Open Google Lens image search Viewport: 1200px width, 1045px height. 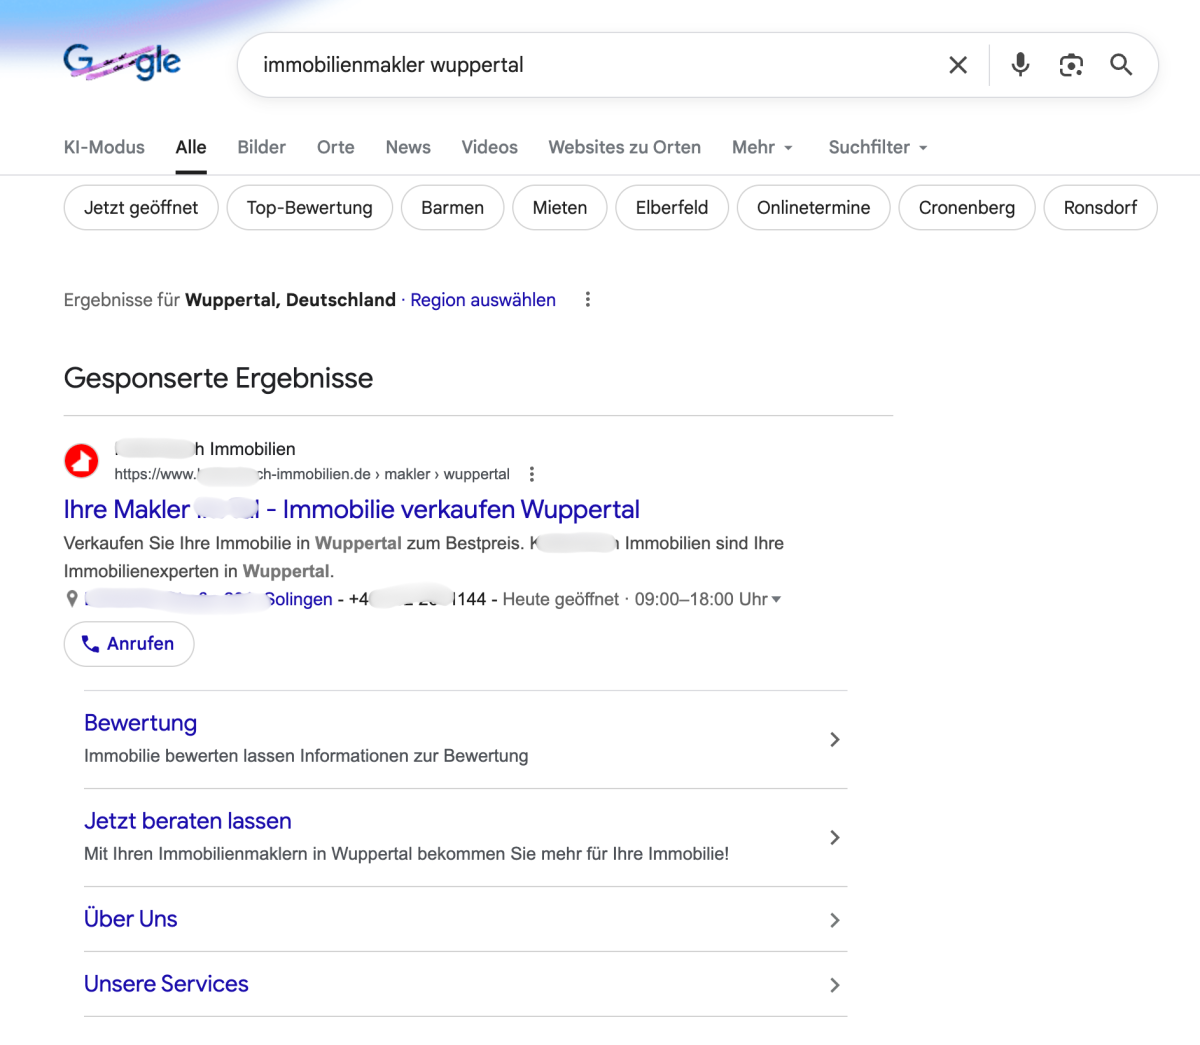(x=1071, y=65)
